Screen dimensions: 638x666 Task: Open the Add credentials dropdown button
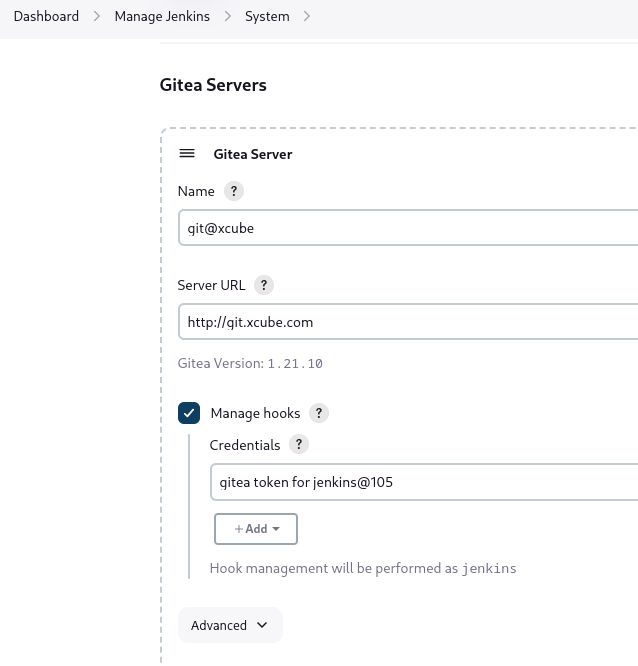click(256, 529)
